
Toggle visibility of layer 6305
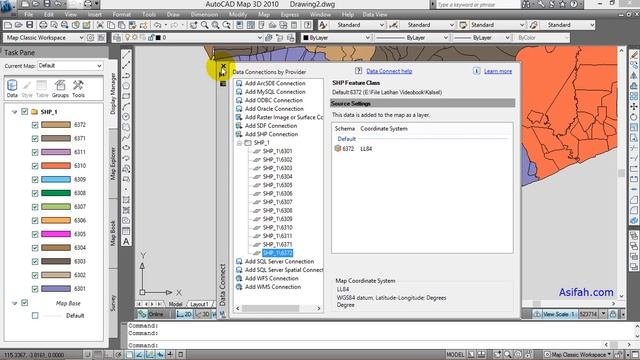click(35, 234)
